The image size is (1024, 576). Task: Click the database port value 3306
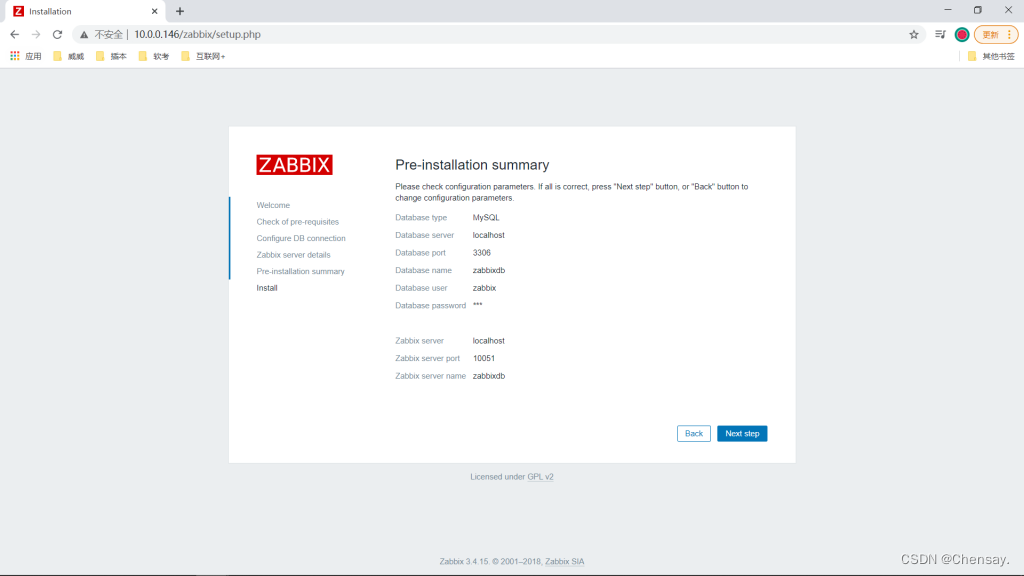tap(482, 253)
